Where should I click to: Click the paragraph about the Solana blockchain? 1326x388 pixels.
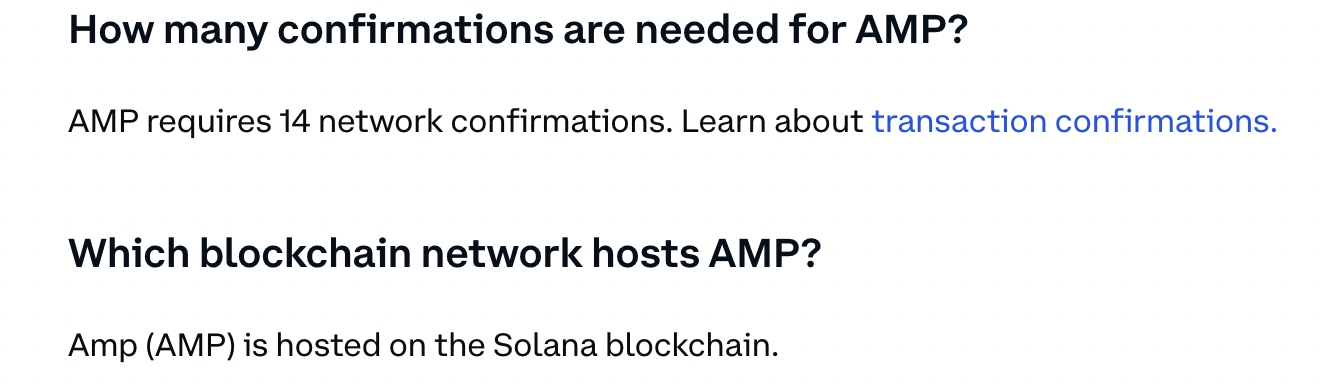click(x=423, y=346)
